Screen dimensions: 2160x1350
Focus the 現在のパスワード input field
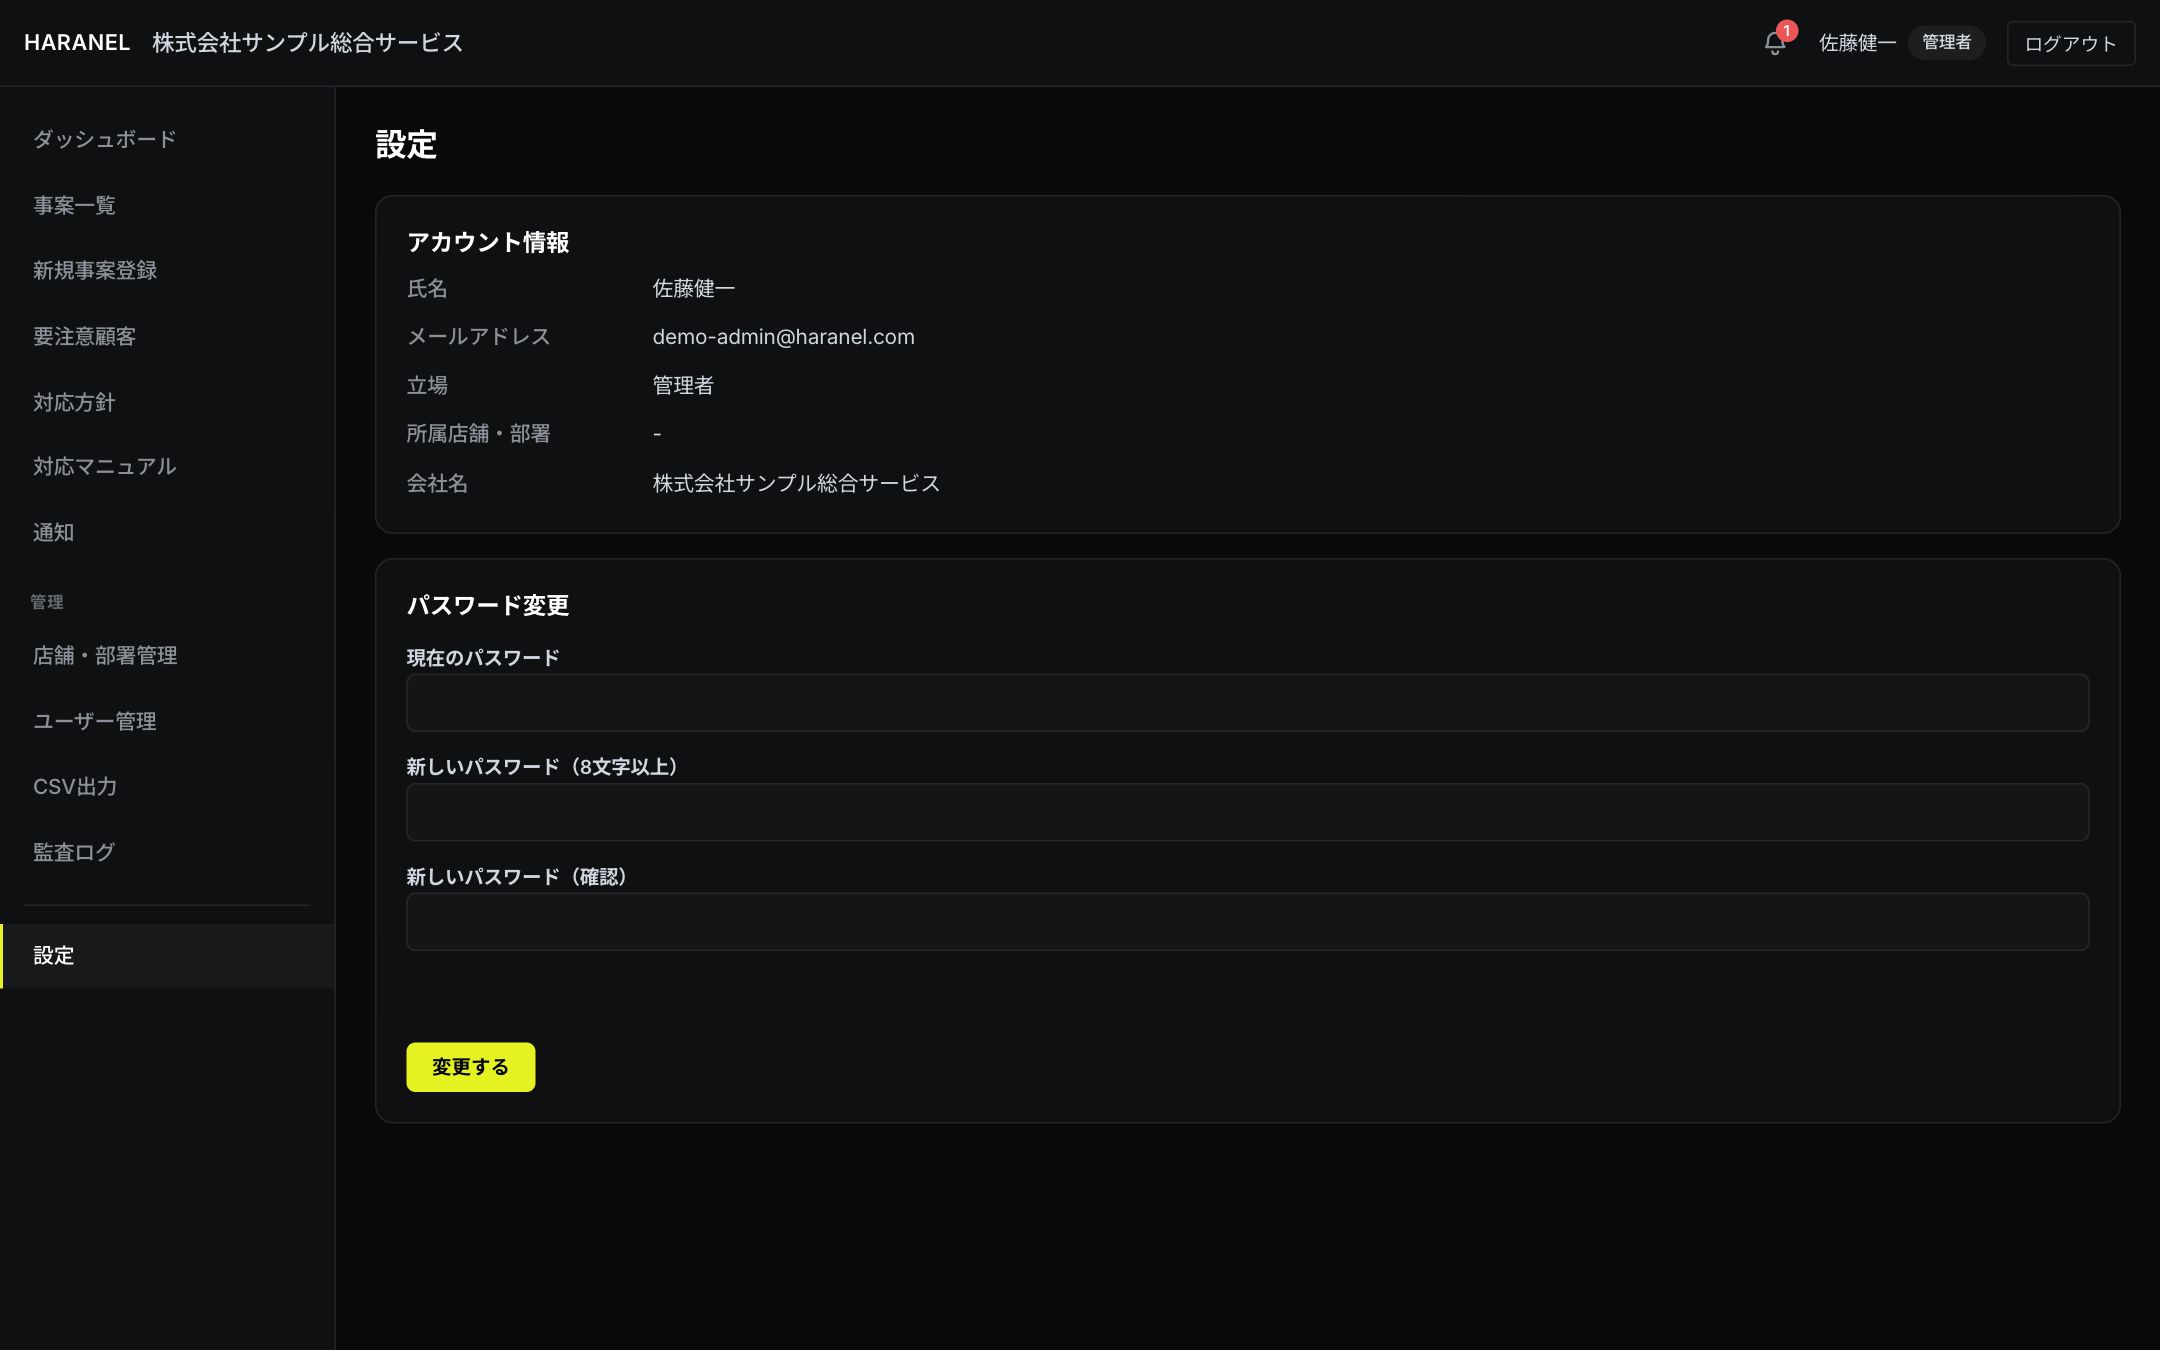click(x=1247, y=703)
